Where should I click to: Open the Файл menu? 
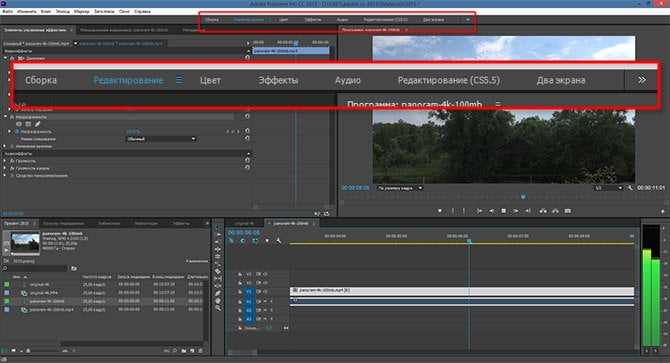[7, 12]
